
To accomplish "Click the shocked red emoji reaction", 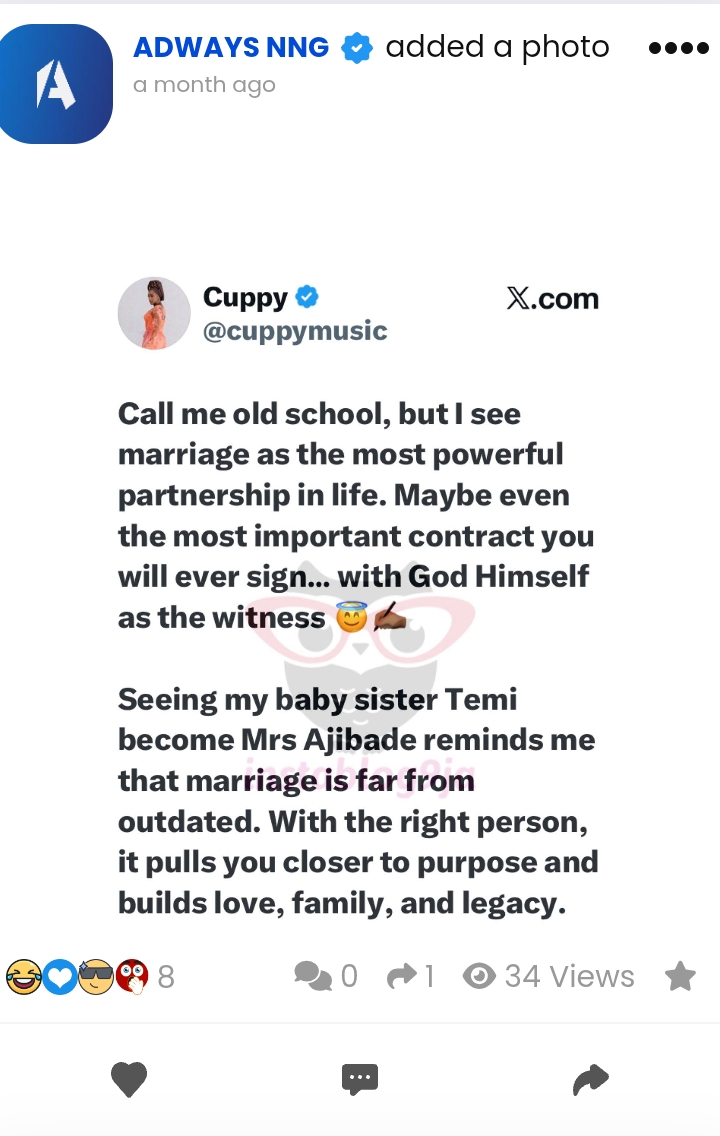I will [x=132, y=976].
